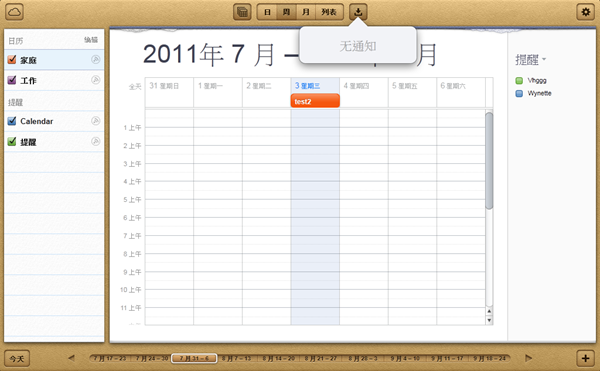Open the iCloud home cloud icon

pyautogui.click(x=15, y=12)
